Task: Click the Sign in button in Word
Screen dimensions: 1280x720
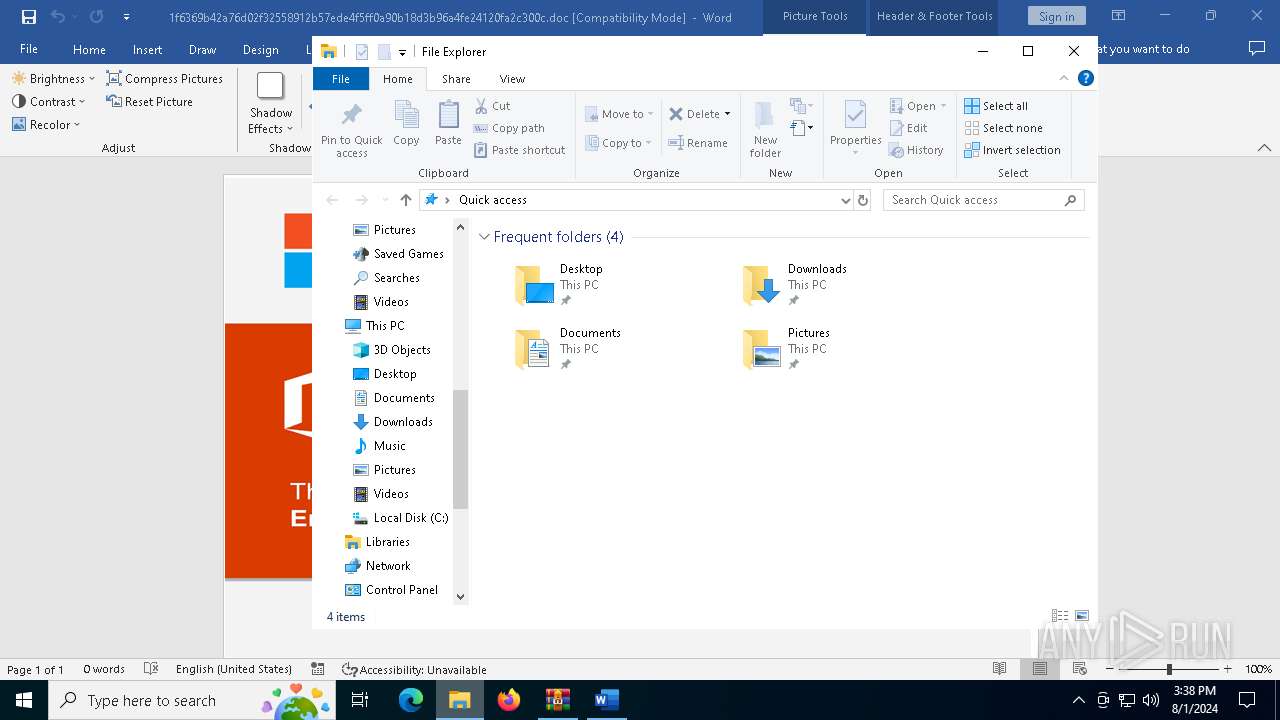Action: tap(1056, 17)
